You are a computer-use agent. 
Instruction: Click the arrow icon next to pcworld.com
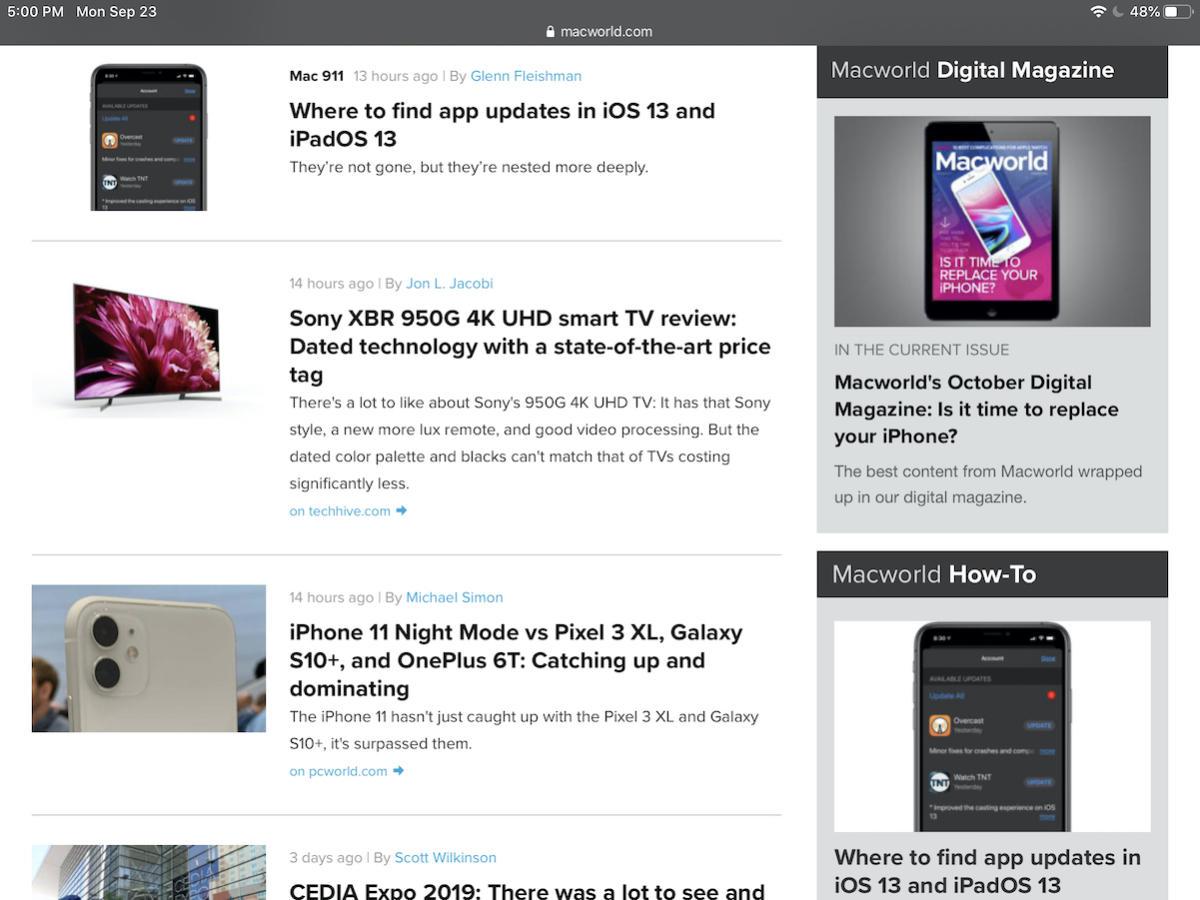click(398, 771)
